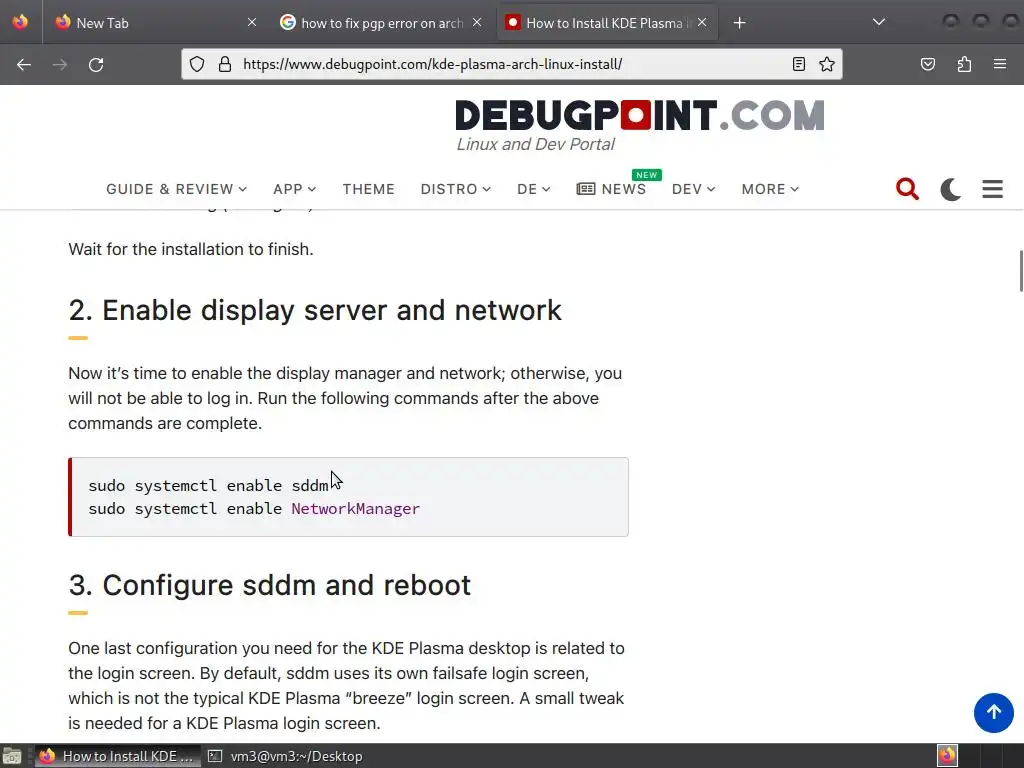Viewport: 1024px width, 768px height.
Task: Expand the More menu
Action: click(770, 189)
